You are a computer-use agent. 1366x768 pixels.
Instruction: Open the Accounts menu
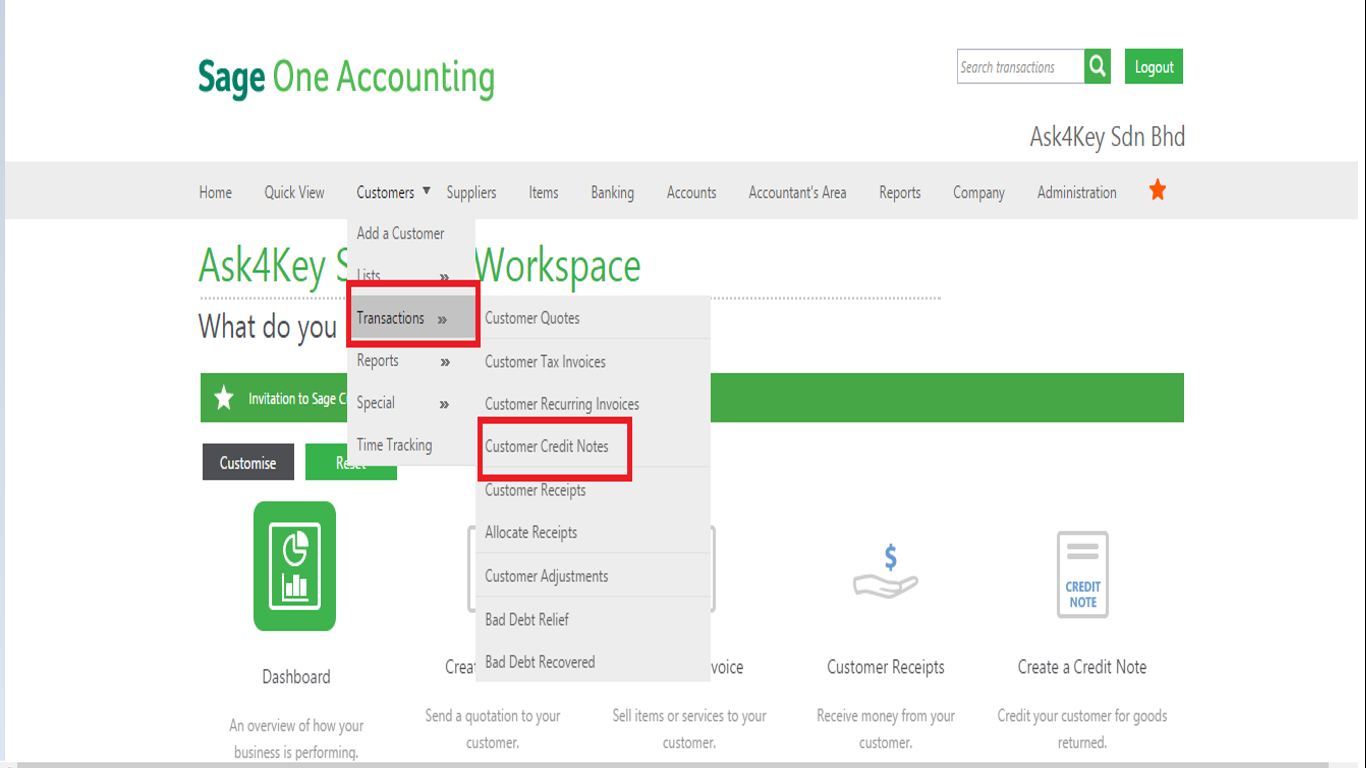[691, 192]
